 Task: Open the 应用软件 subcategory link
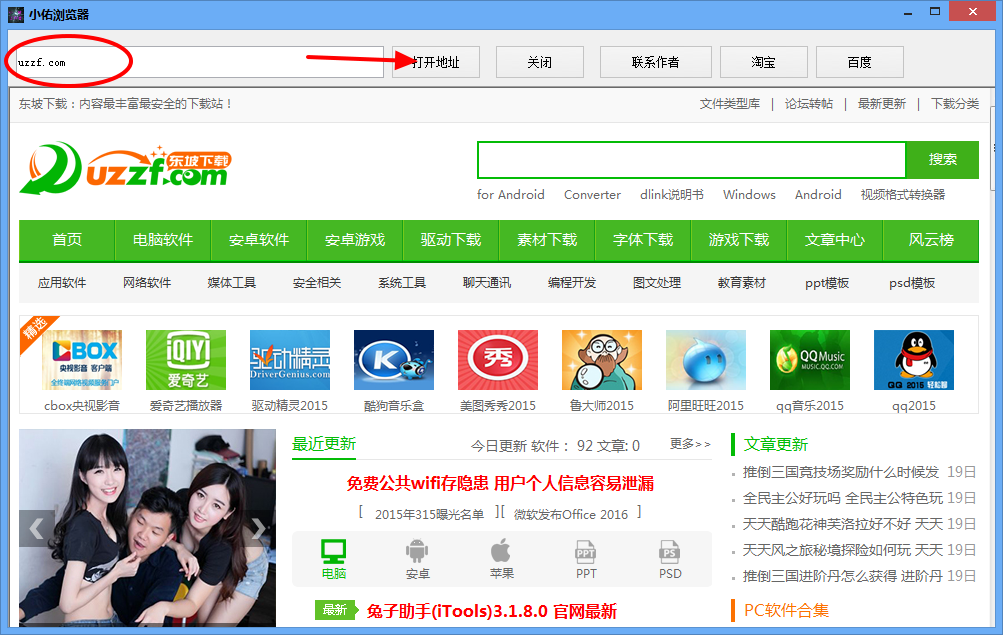point(62,283)
